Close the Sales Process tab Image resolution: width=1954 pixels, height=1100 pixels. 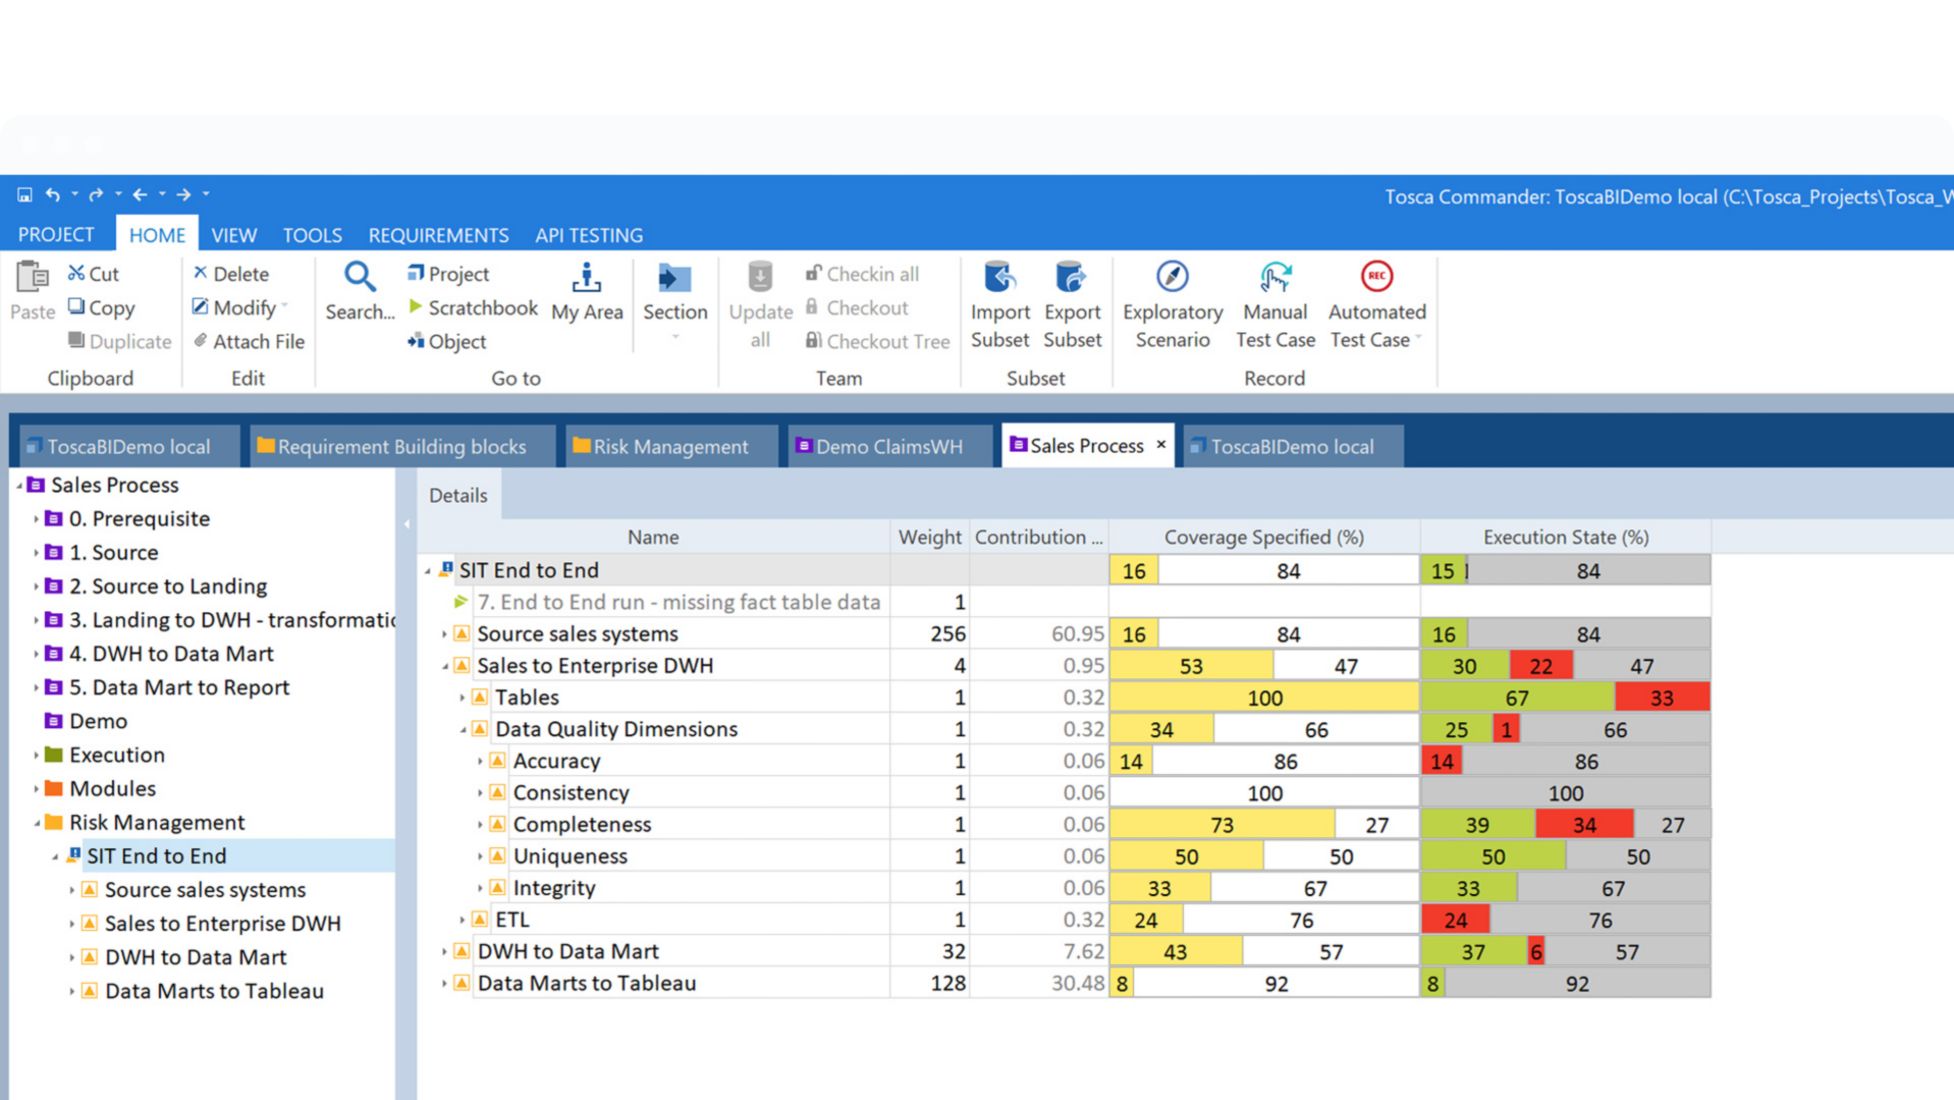coord(1161,445)
